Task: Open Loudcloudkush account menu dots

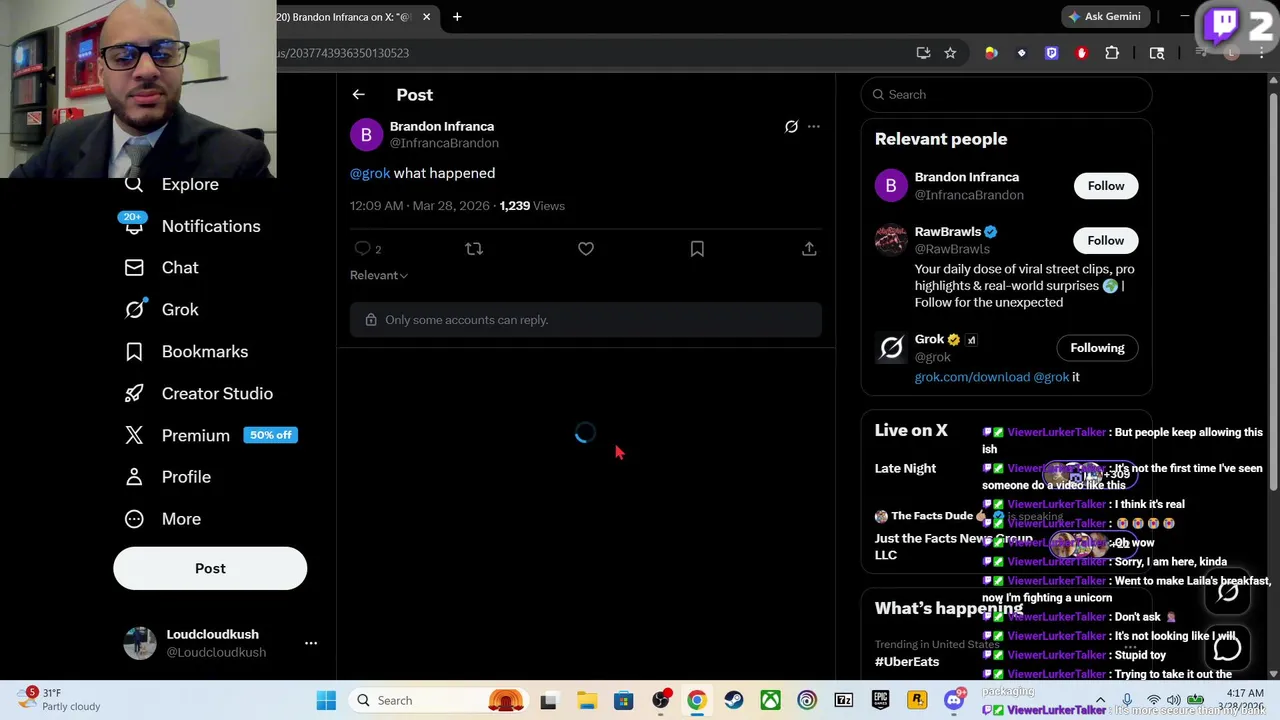Action: pos(311,643)
